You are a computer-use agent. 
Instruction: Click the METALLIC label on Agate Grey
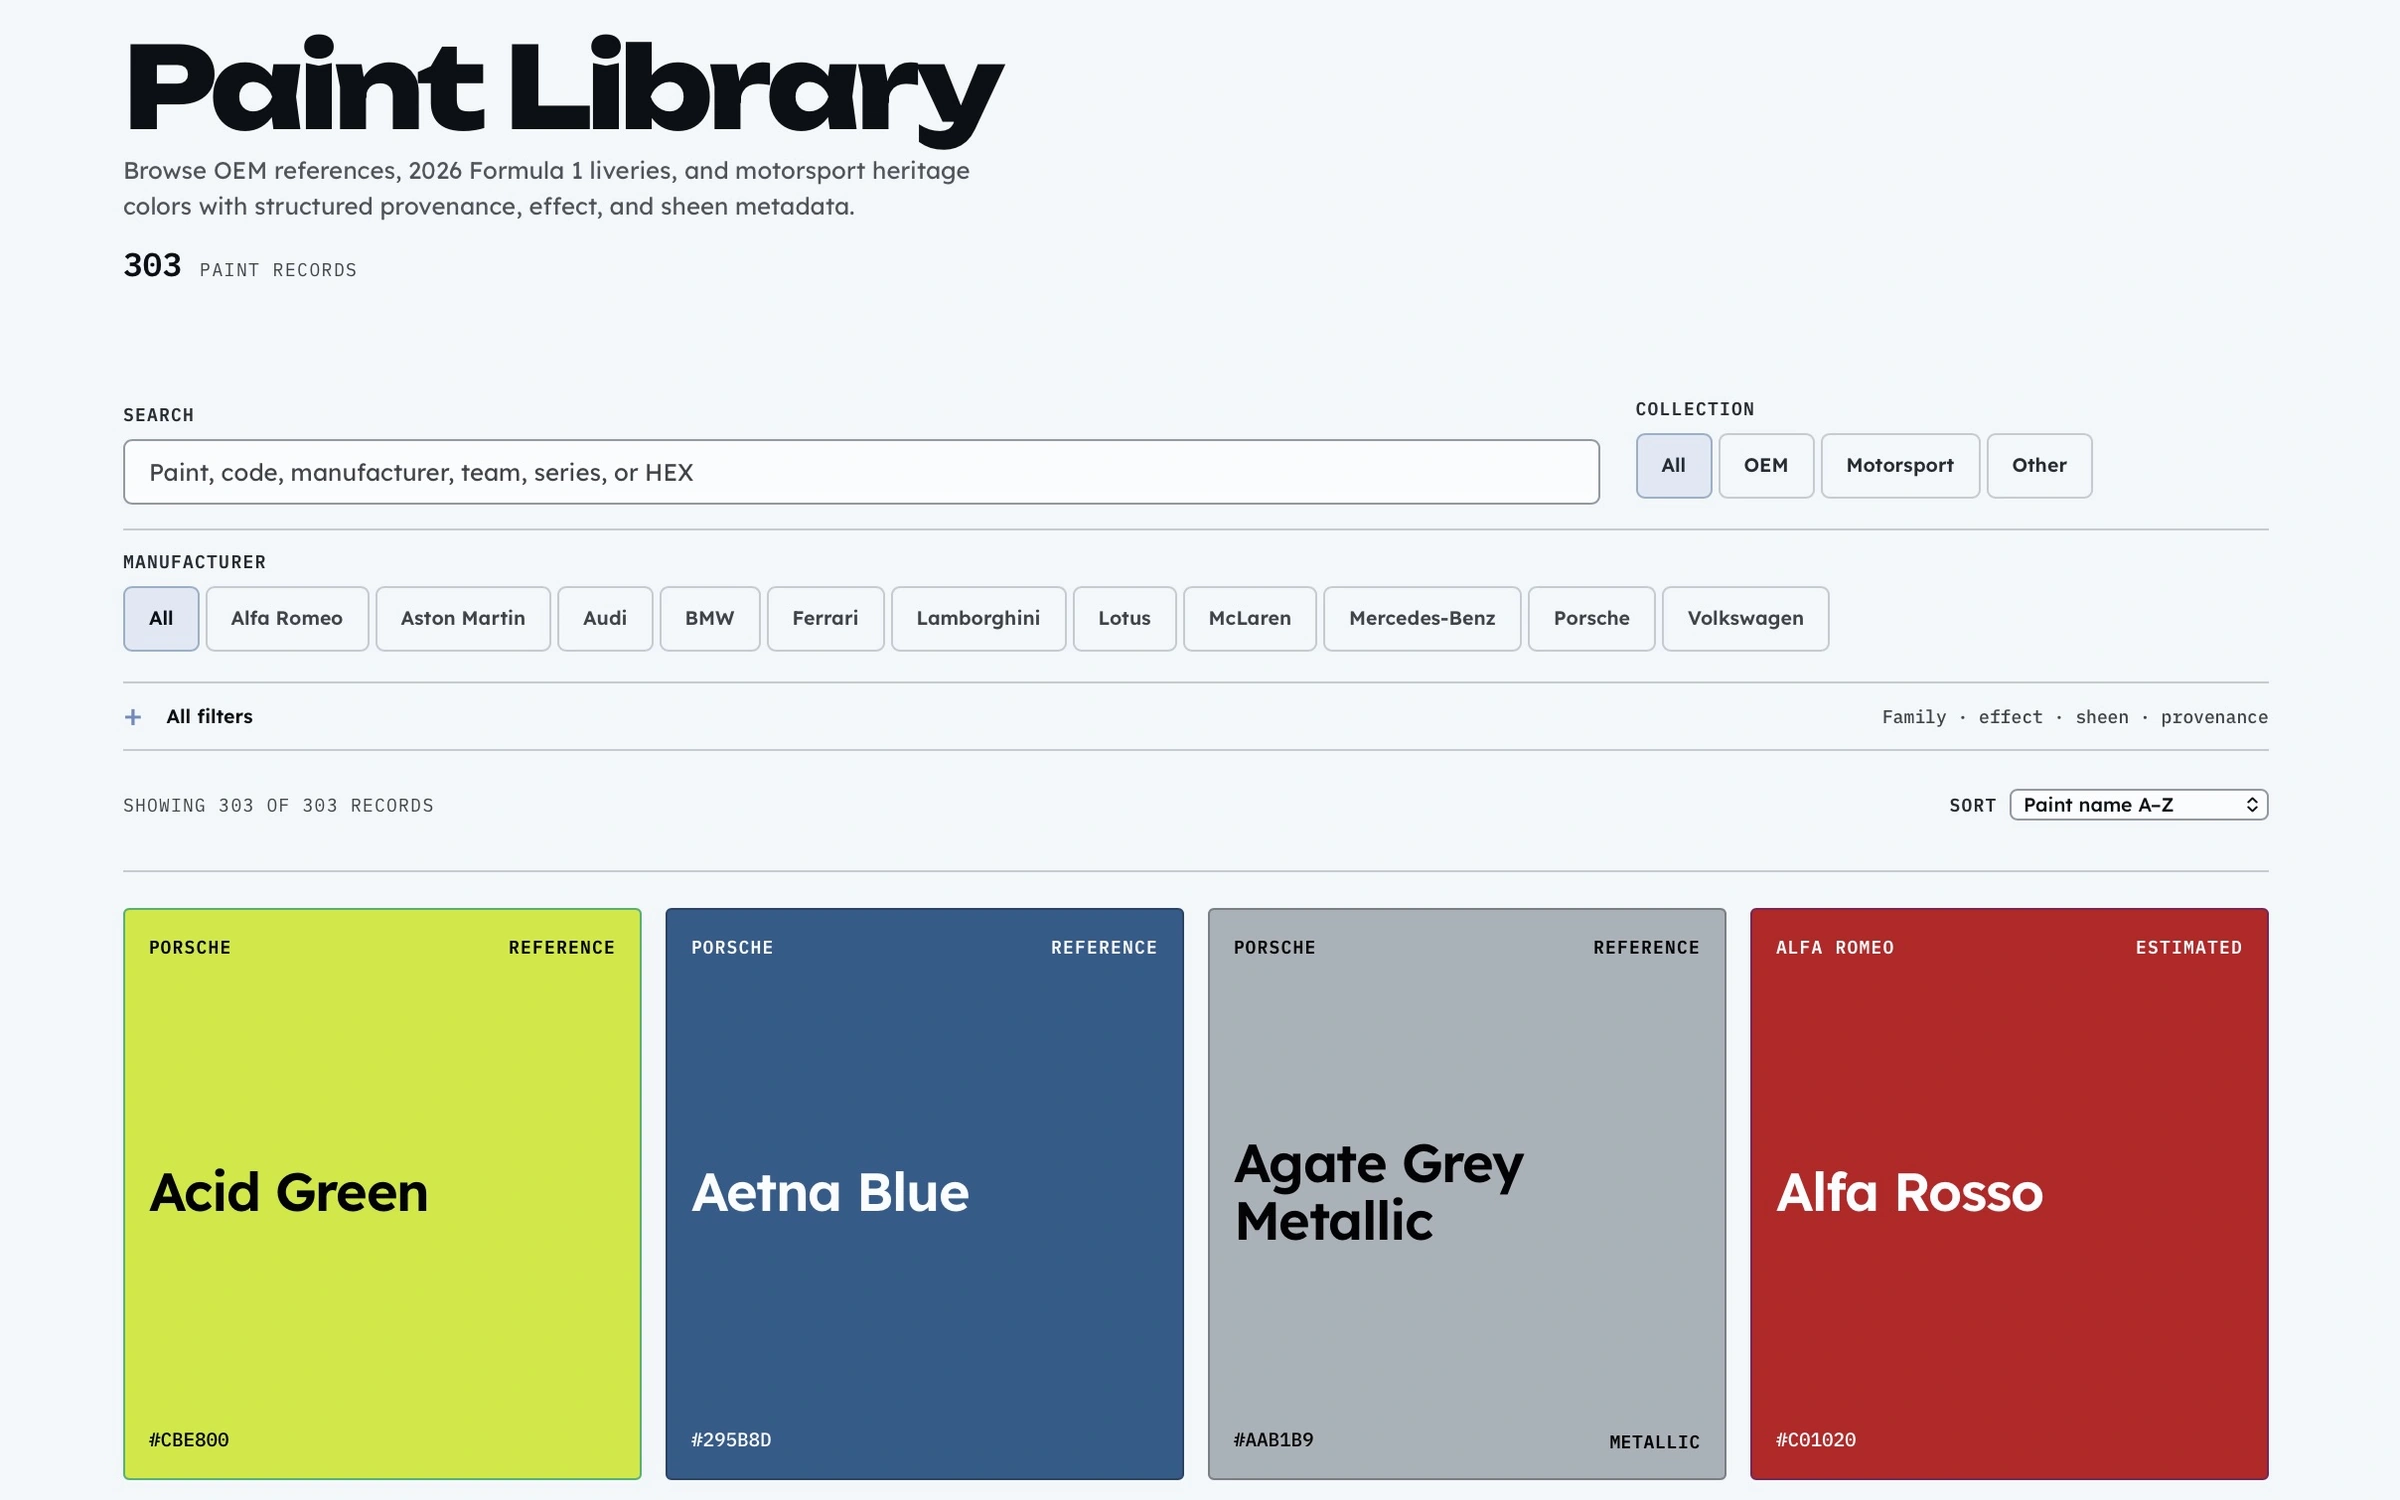(1654, 1442)
